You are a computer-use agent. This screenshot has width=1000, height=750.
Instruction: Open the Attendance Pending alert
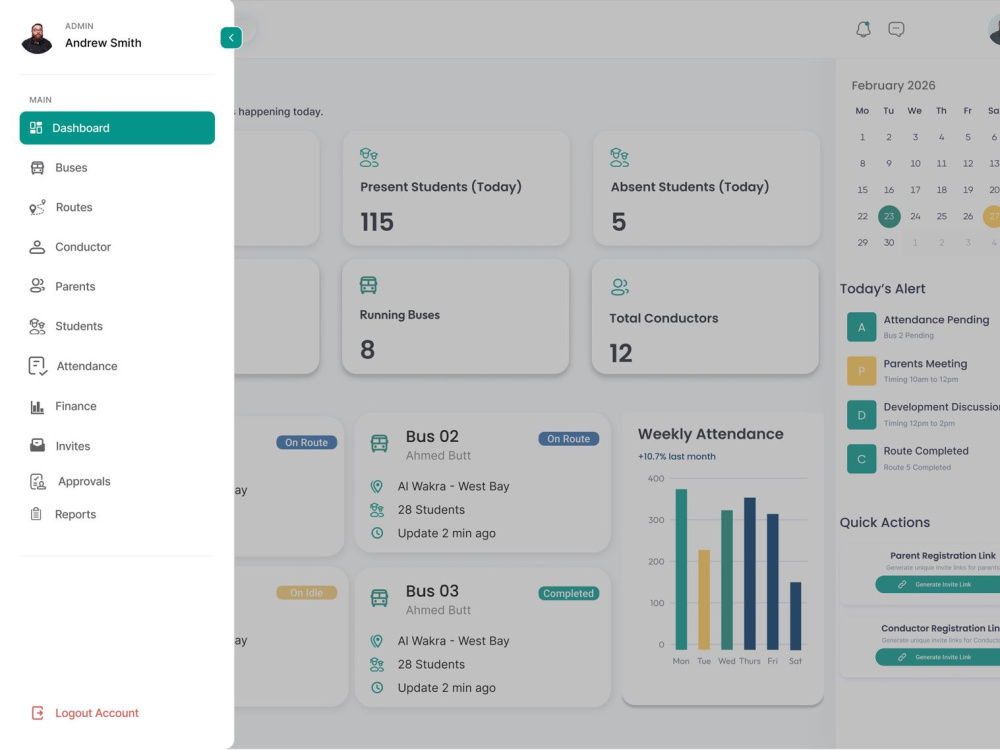coord(923,326)
